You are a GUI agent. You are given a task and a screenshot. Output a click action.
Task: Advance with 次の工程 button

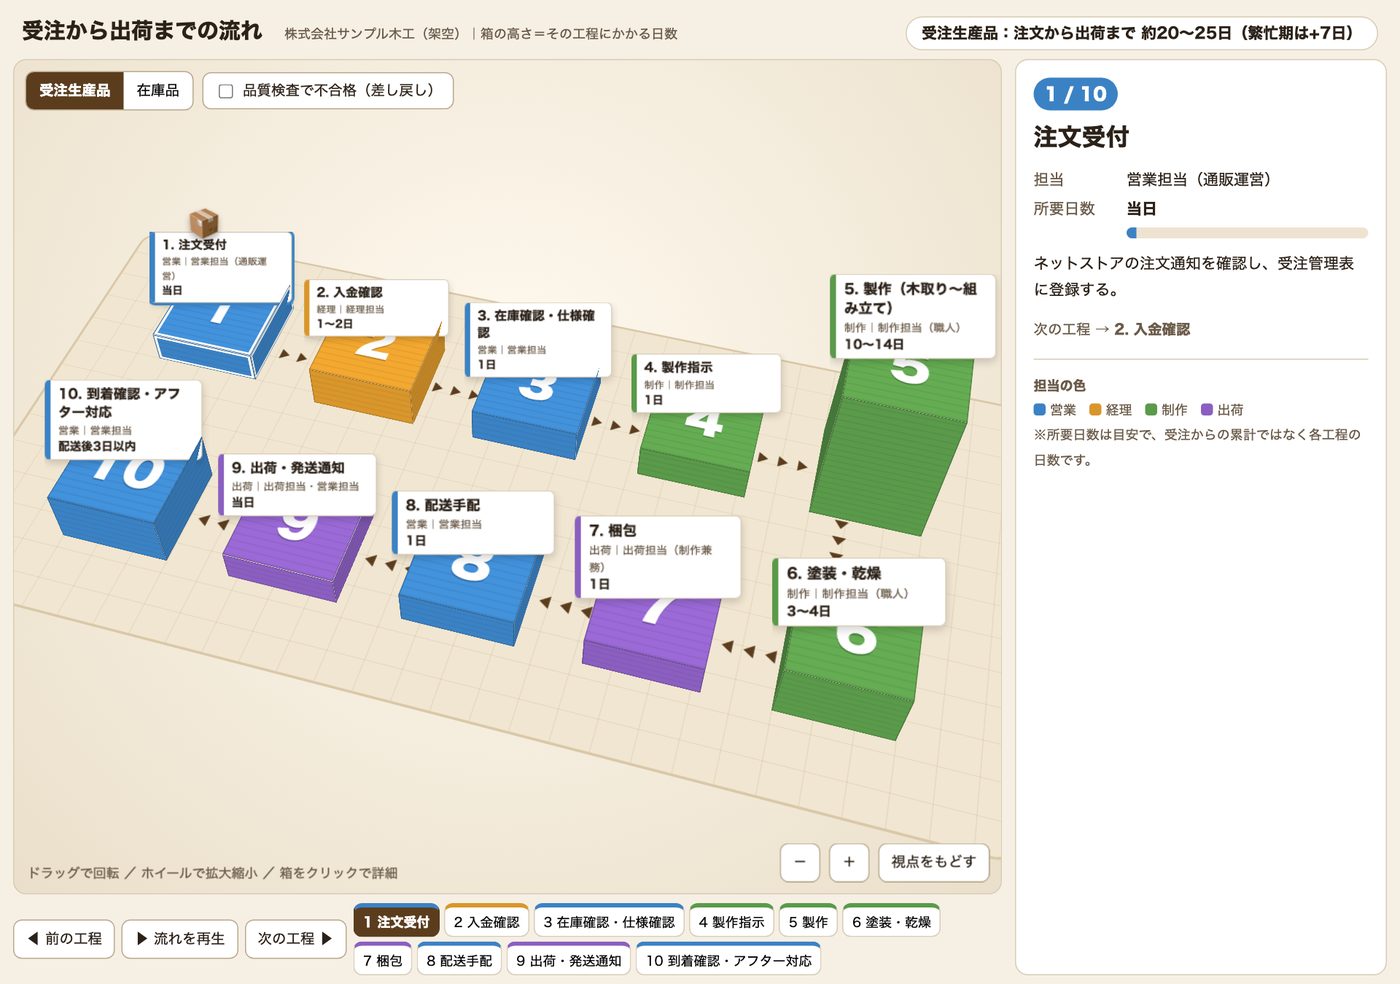point(295,939)
